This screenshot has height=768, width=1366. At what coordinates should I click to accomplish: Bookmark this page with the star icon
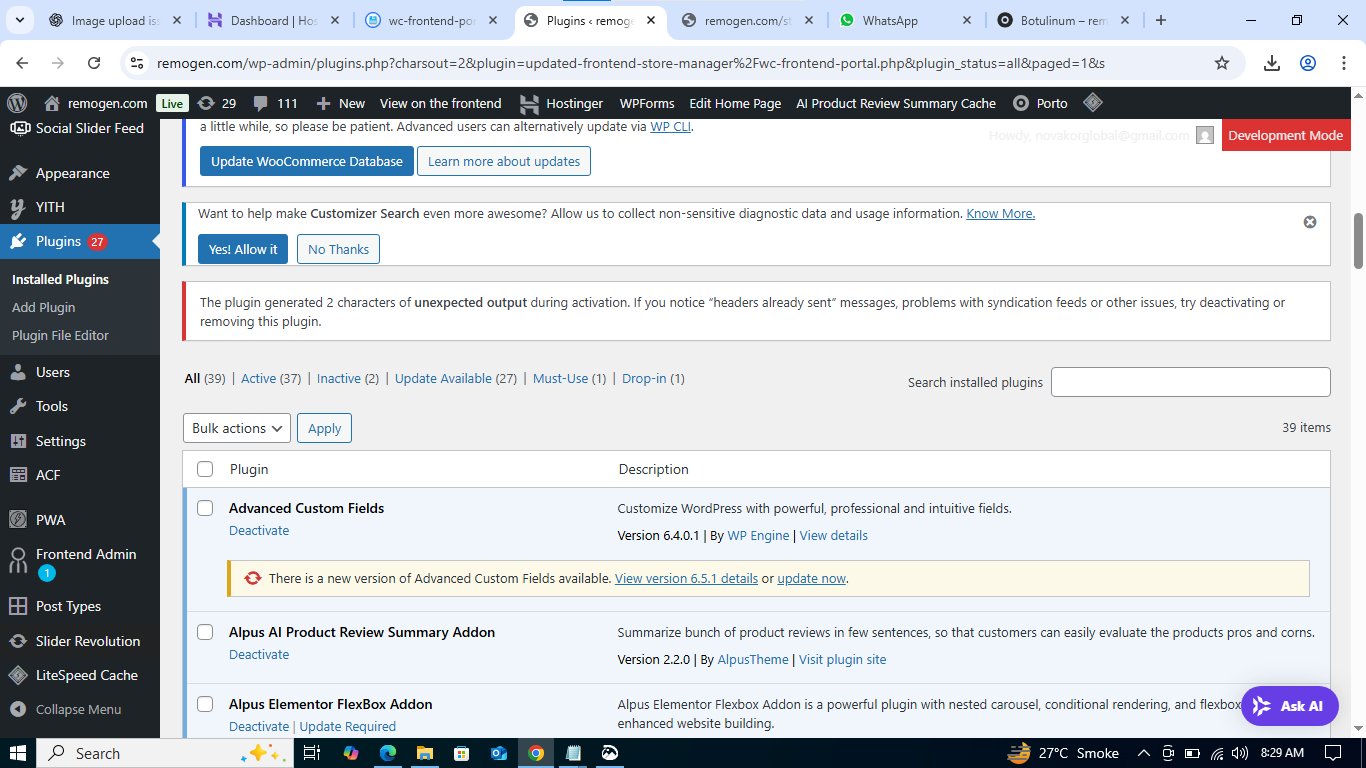[x=1221, y=63]
